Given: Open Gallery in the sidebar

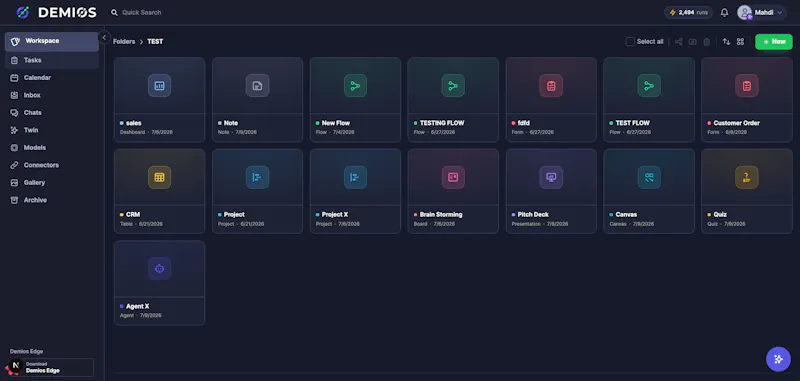Looking at the screenshot, I should coord(52,183).
